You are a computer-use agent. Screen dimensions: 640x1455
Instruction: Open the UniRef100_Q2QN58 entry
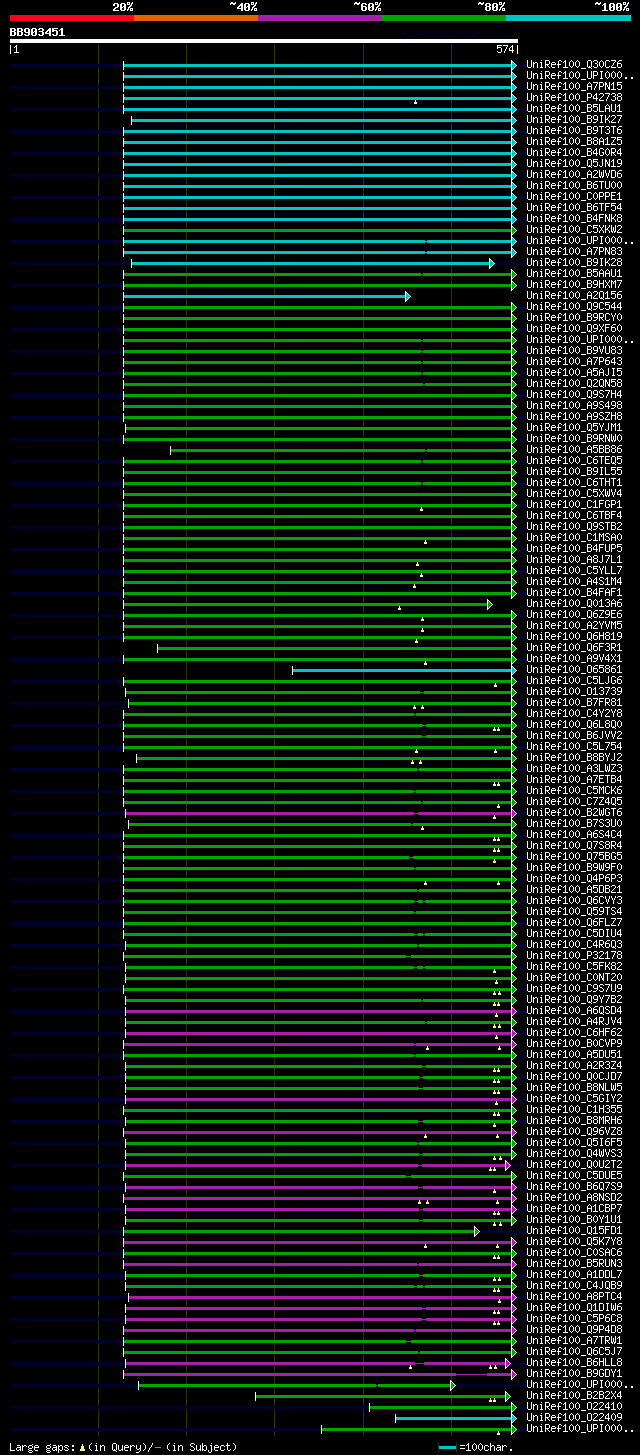click(x=574, y=383)
